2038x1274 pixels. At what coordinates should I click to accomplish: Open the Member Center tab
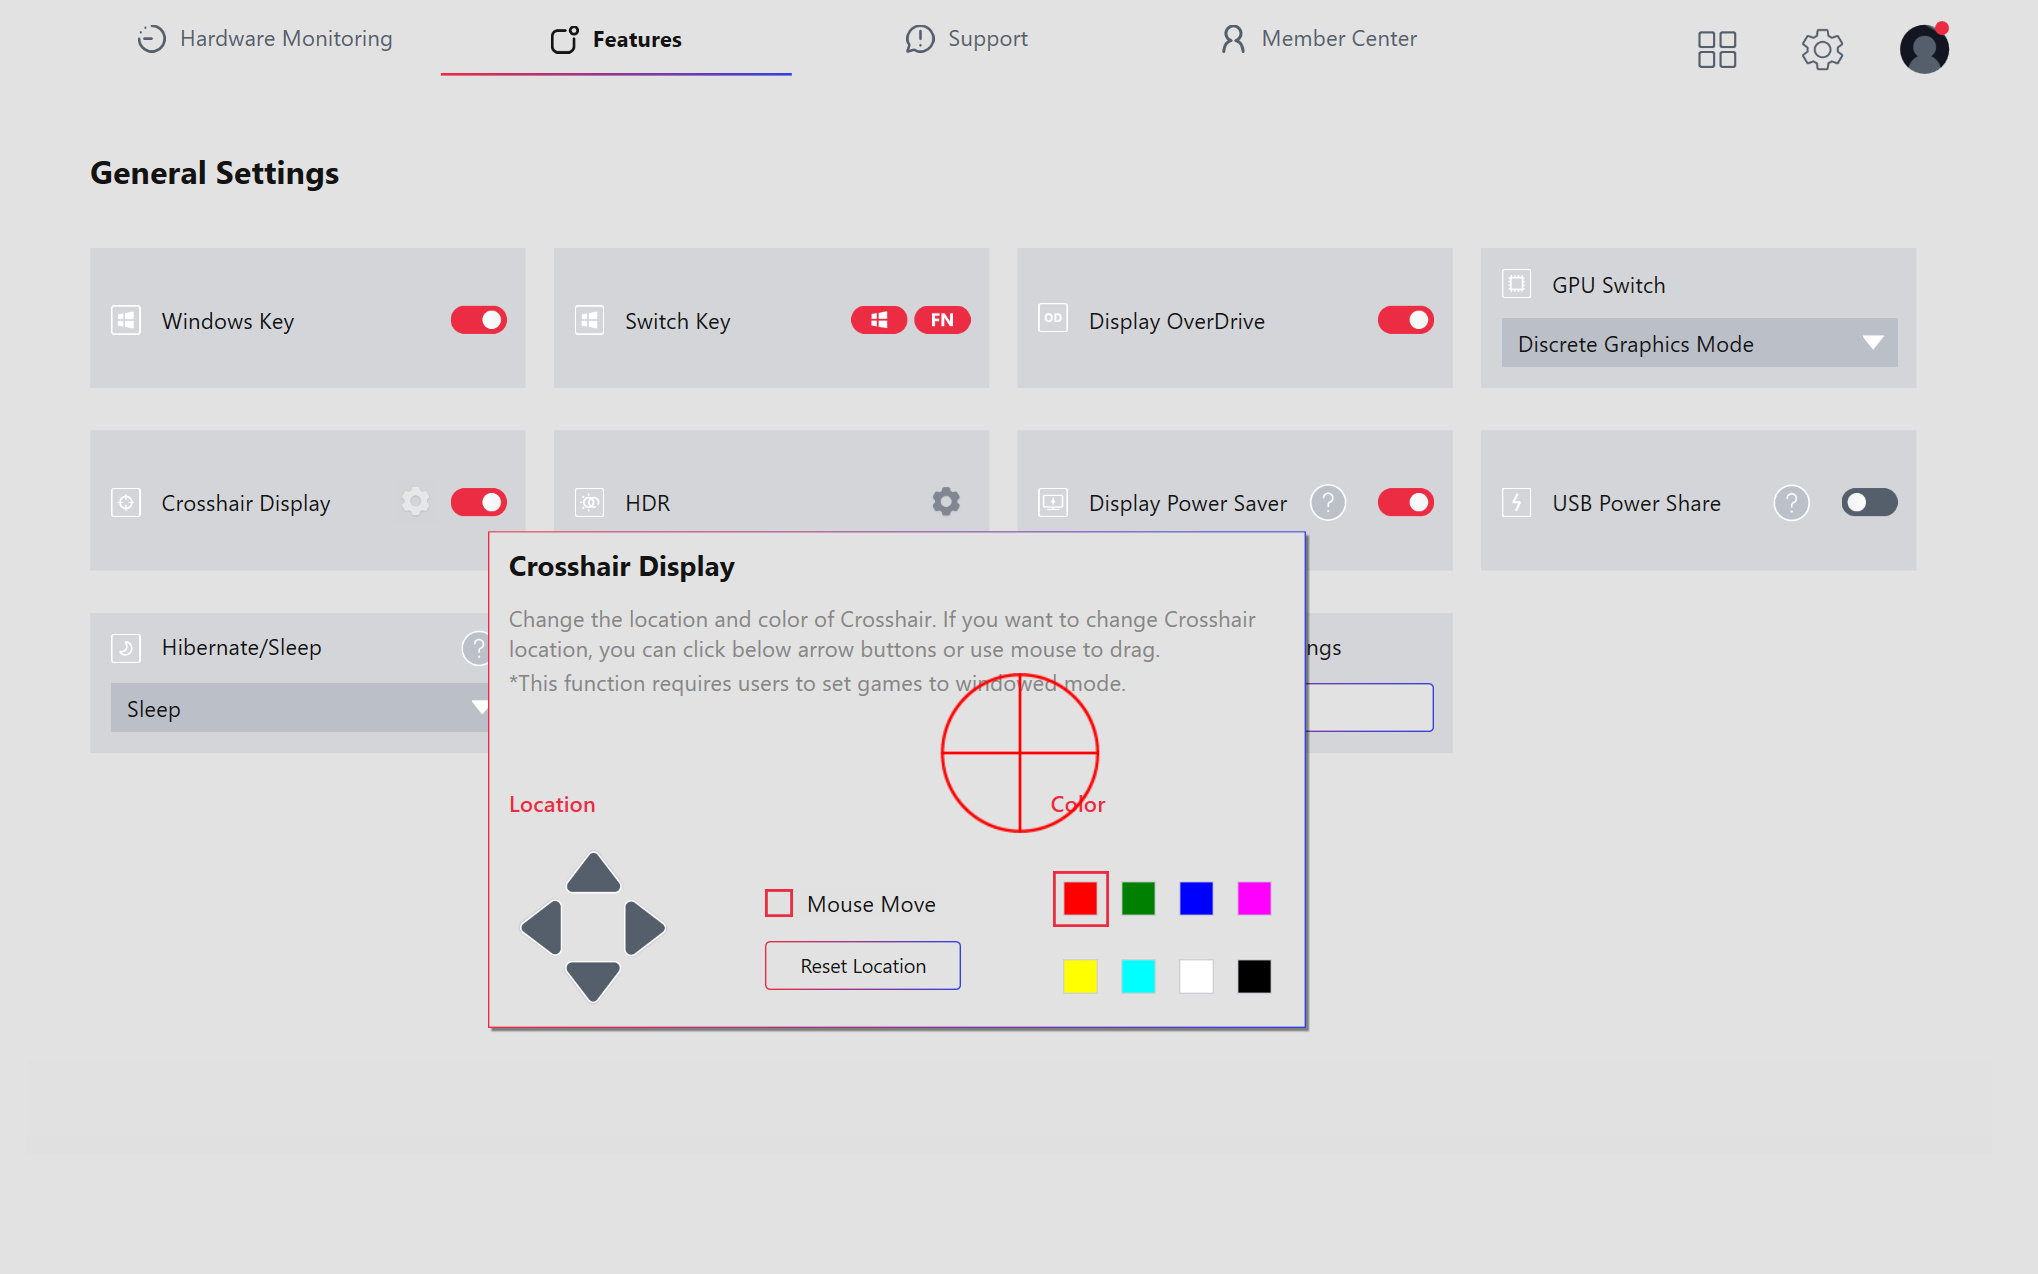tap(1319, 39)
